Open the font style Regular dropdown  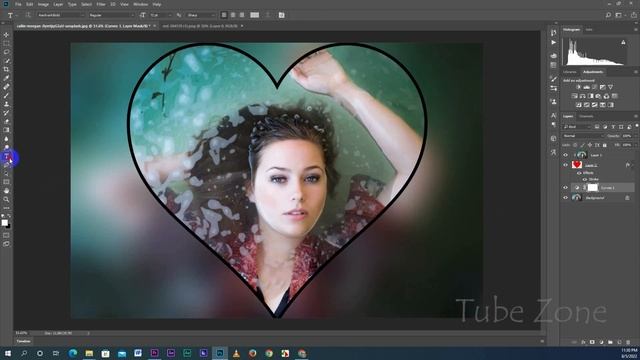click(111, 15)
